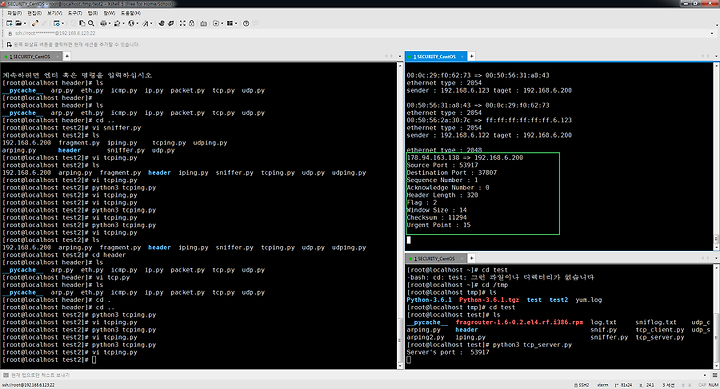Select SECURITY_CentOS tab in top-right pane
The width and height of the screenshot is (720, 389).
(435, 56)
